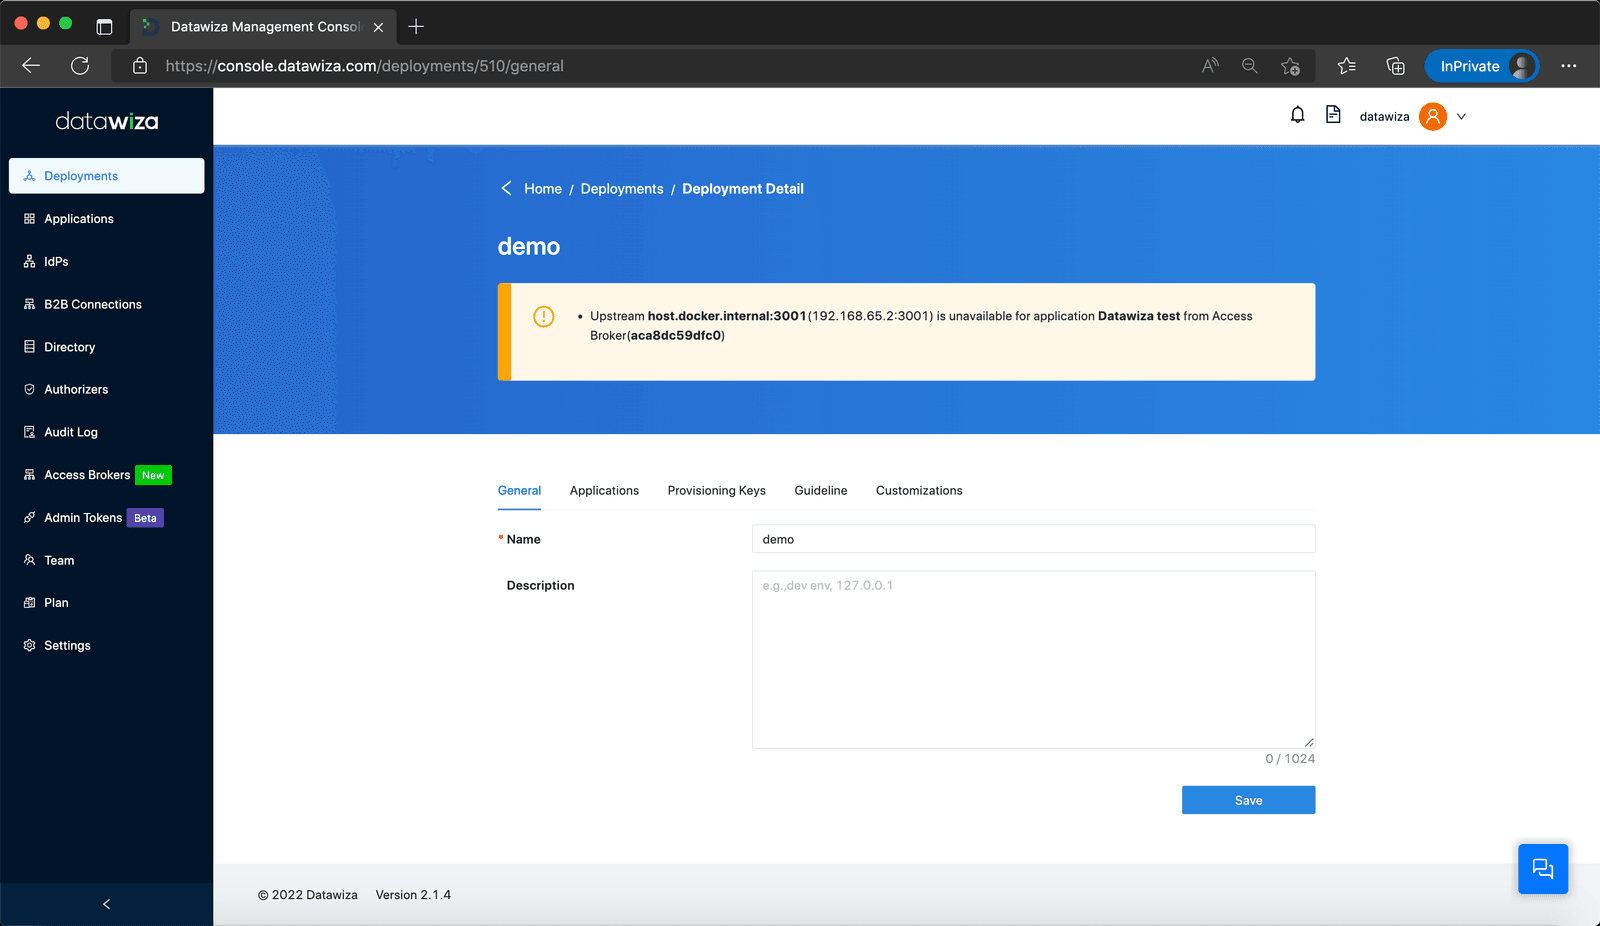The height and width of the screenshot is (926, 1600).
Task: Click the Access Brokers icon
Action: (x=29, y=475)
